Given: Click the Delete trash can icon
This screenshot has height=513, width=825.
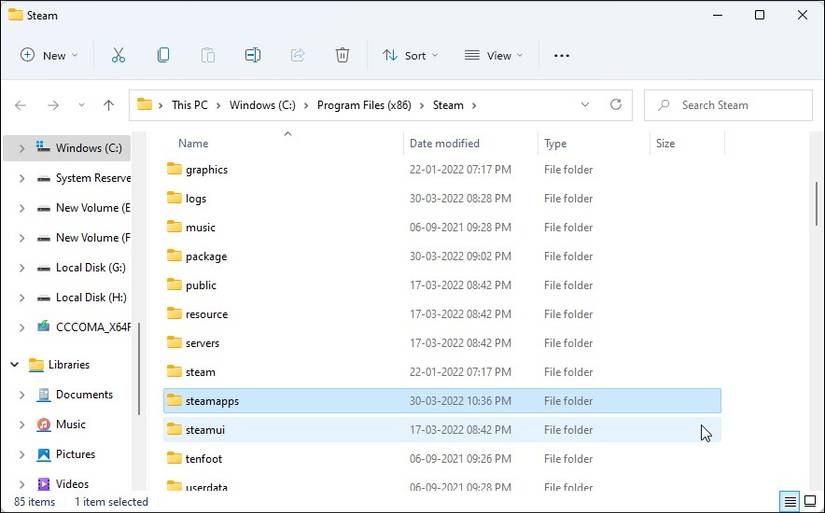Looking at the screenshot, I should click(x=343, y=55).
